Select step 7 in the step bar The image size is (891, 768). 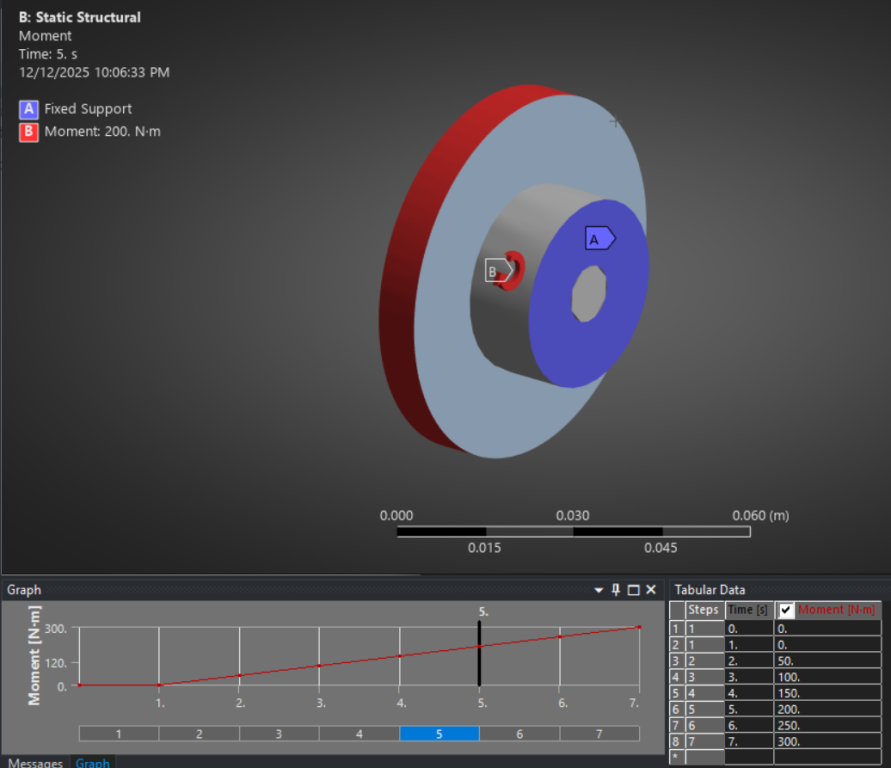(x=599, y=734)
